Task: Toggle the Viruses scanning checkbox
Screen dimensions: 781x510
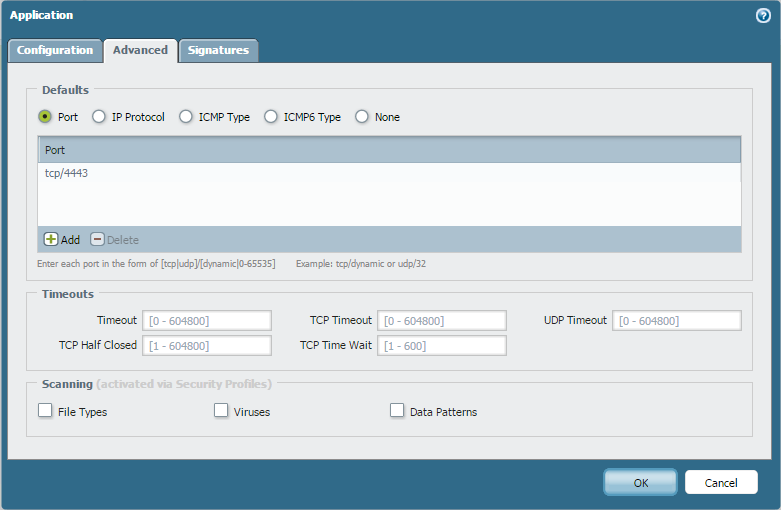Action: 221,411
